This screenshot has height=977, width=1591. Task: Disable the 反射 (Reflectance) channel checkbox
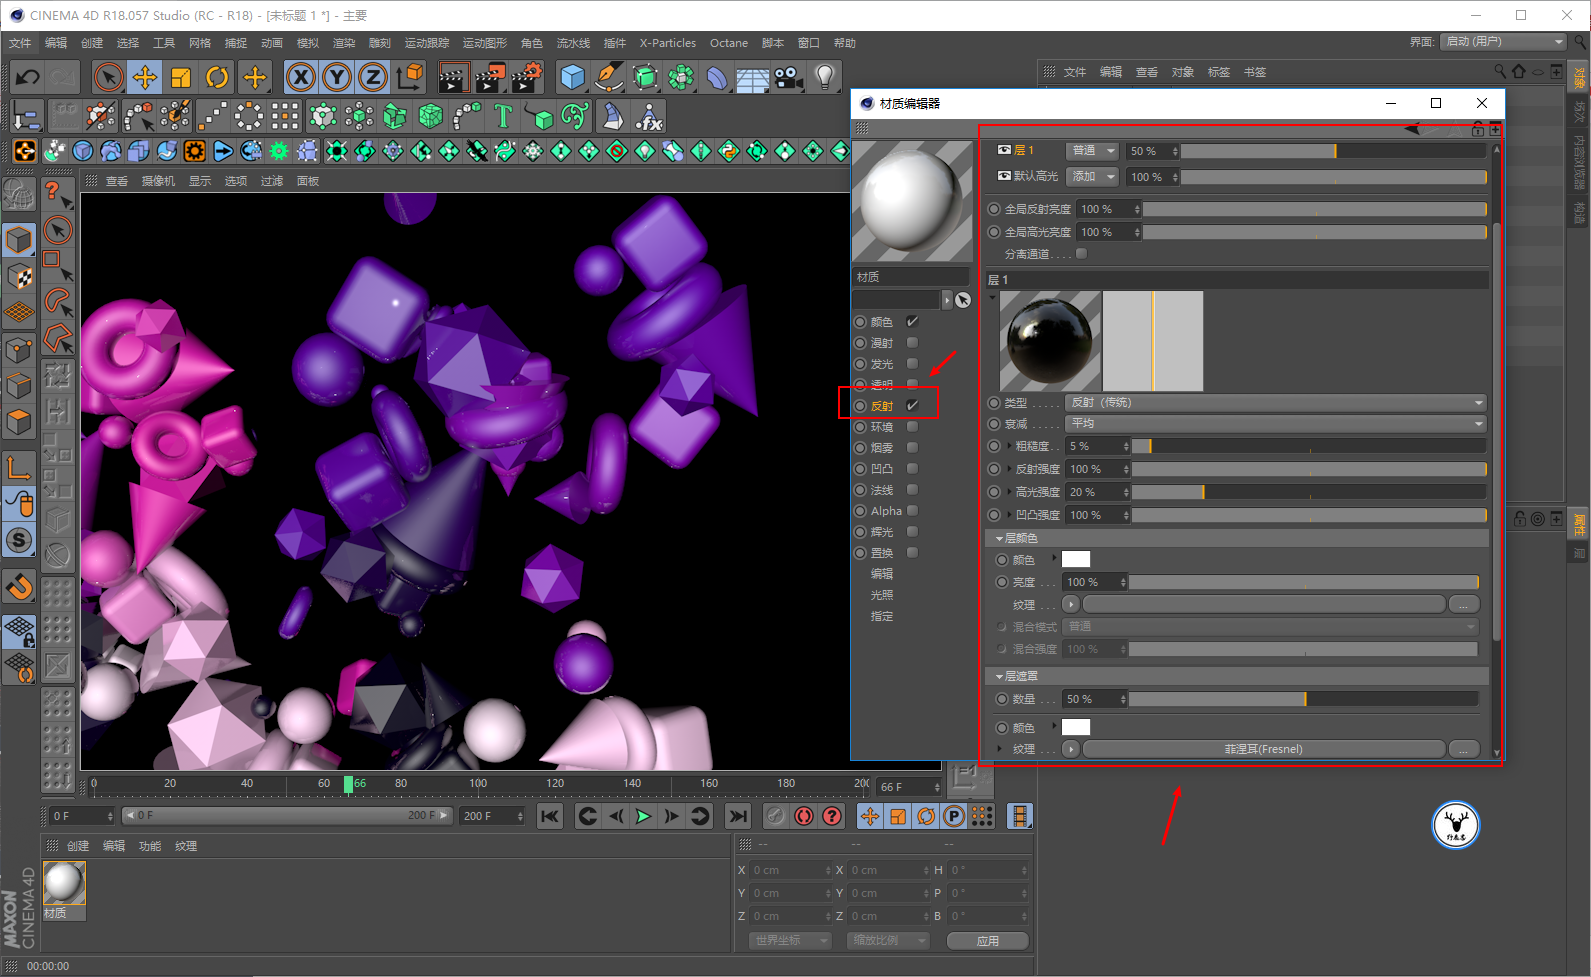point(912,406)
